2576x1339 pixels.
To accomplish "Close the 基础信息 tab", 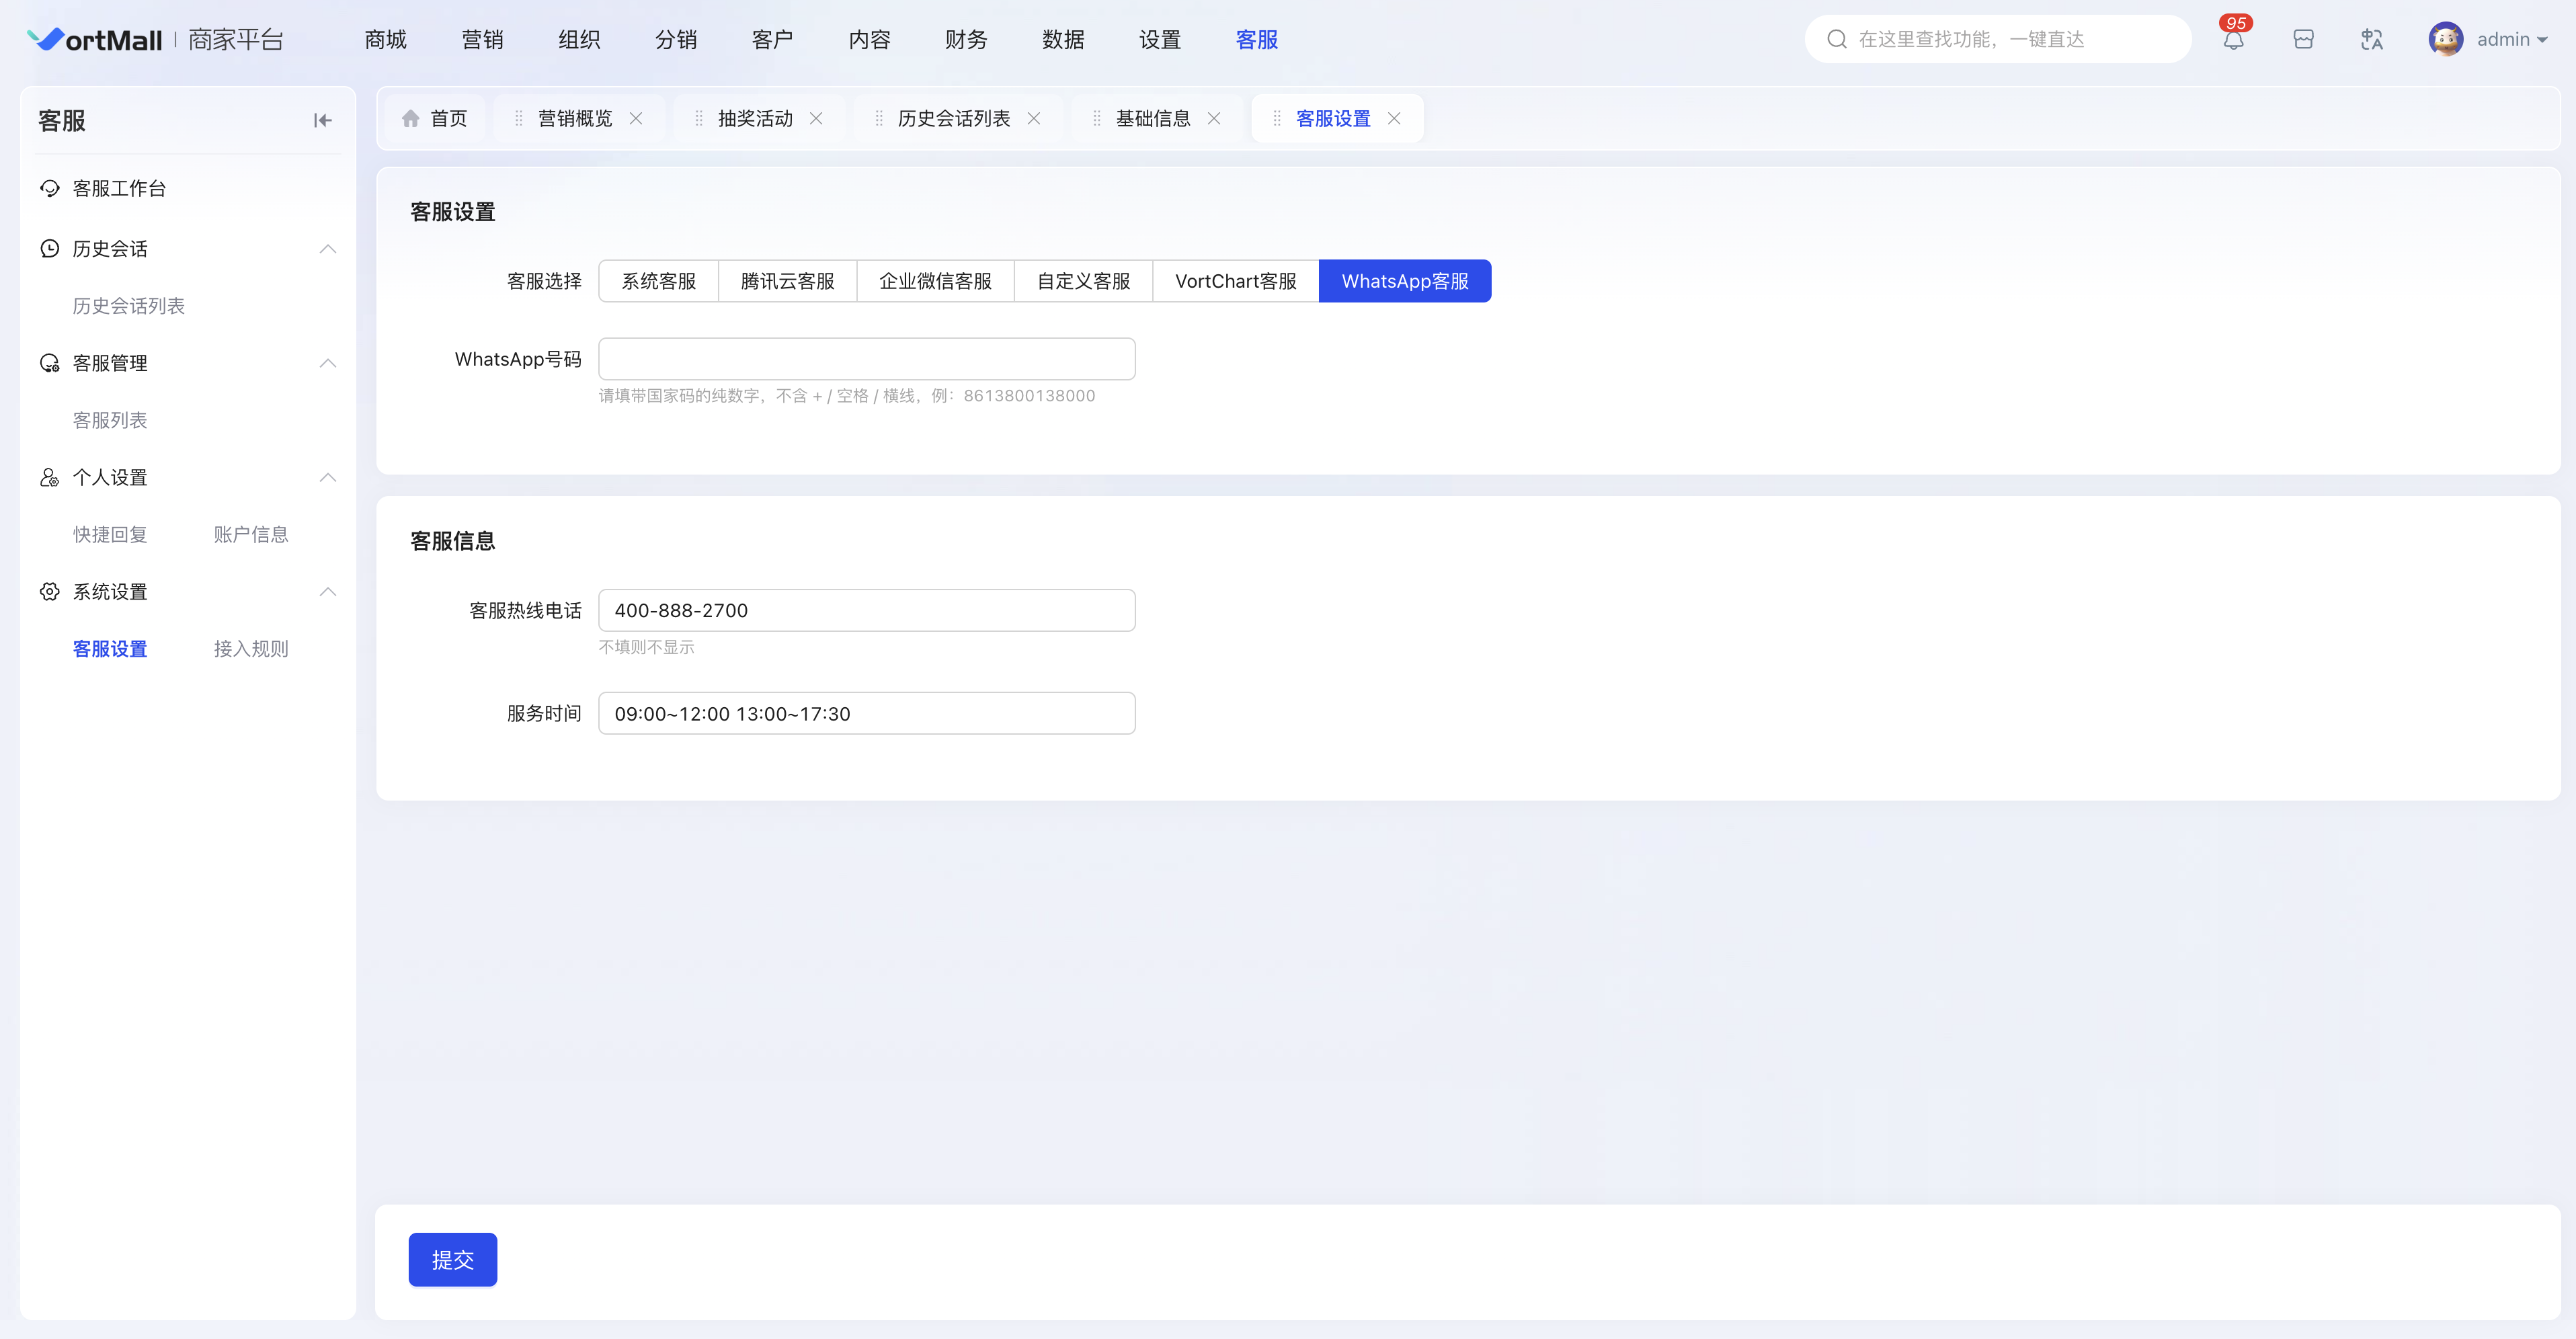I will point(1214,118).
